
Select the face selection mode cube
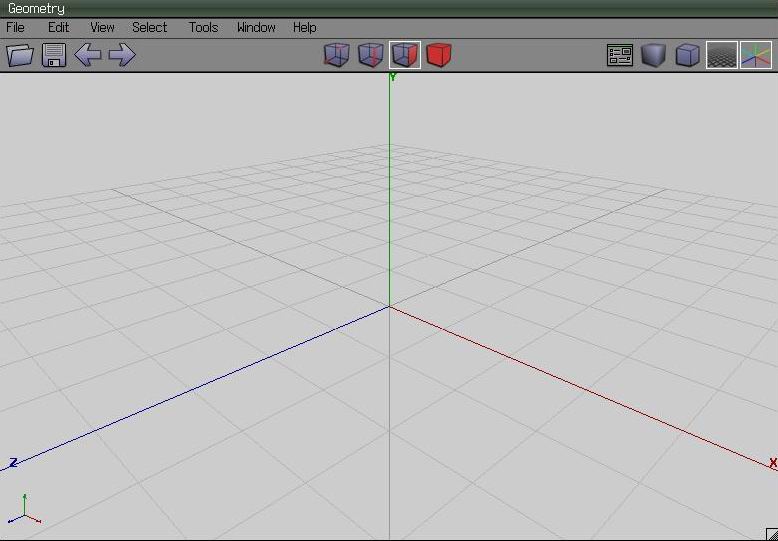click(405, 55)
